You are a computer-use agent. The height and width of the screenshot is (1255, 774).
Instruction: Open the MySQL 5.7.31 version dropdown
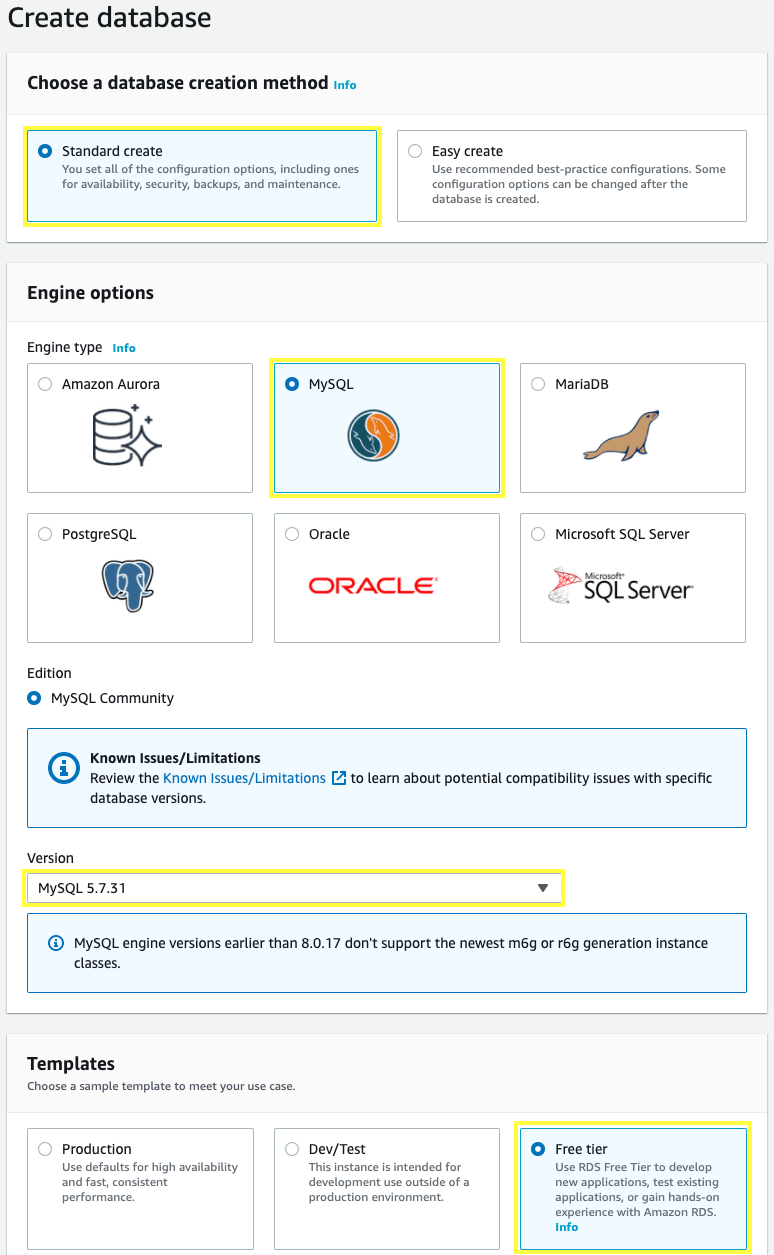click(294, 888)
